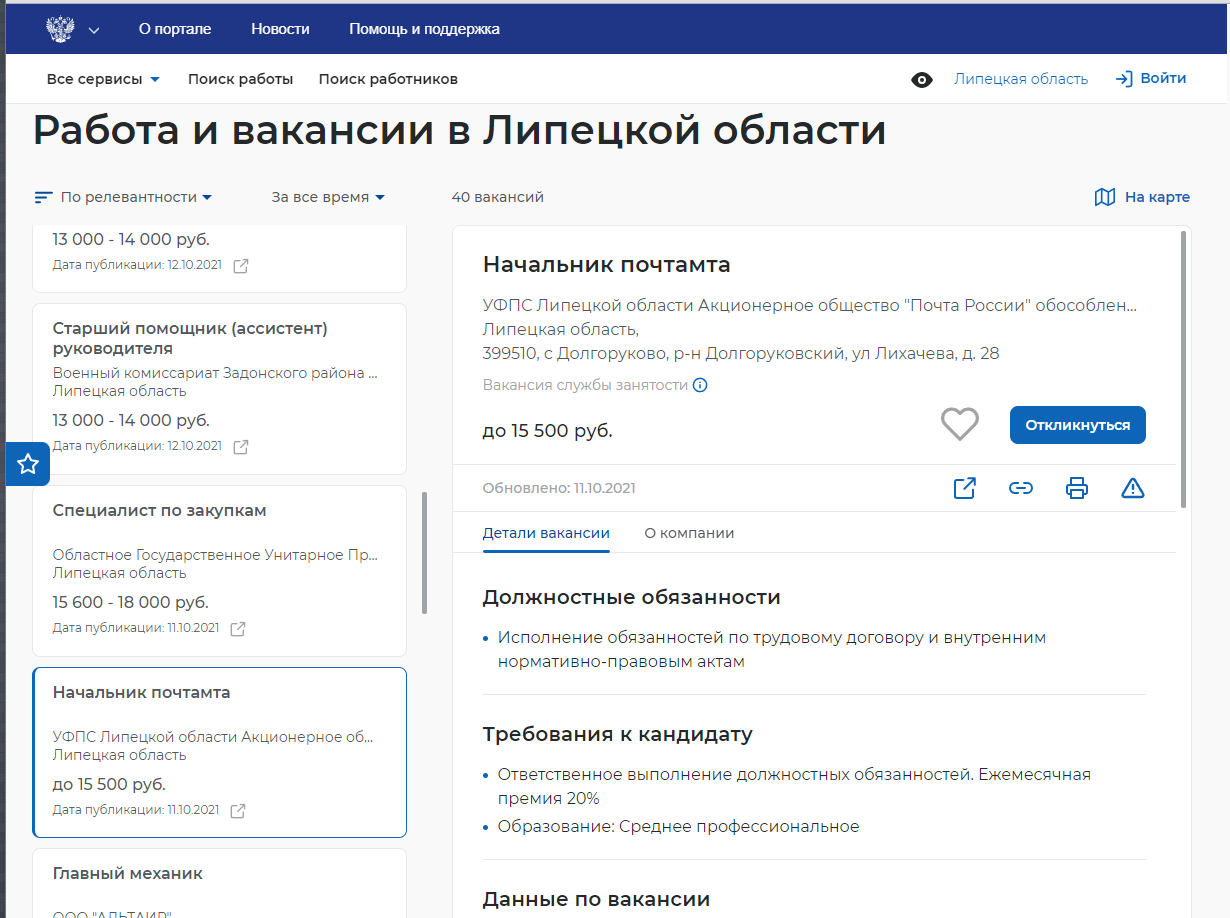
Task: Open the Все сервисы dropdown
Action: point(103,79)
